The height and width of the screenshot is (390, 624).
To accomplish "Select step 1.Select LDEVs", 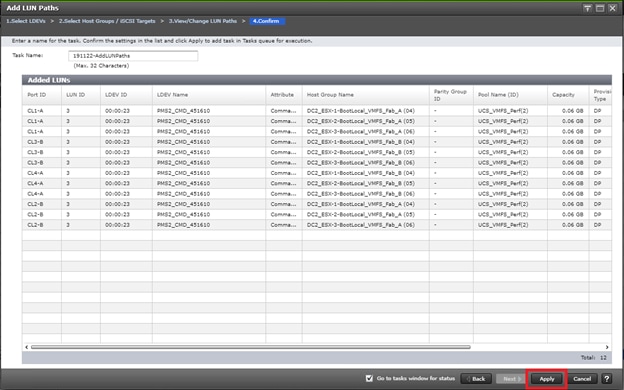I will point(26,21).
